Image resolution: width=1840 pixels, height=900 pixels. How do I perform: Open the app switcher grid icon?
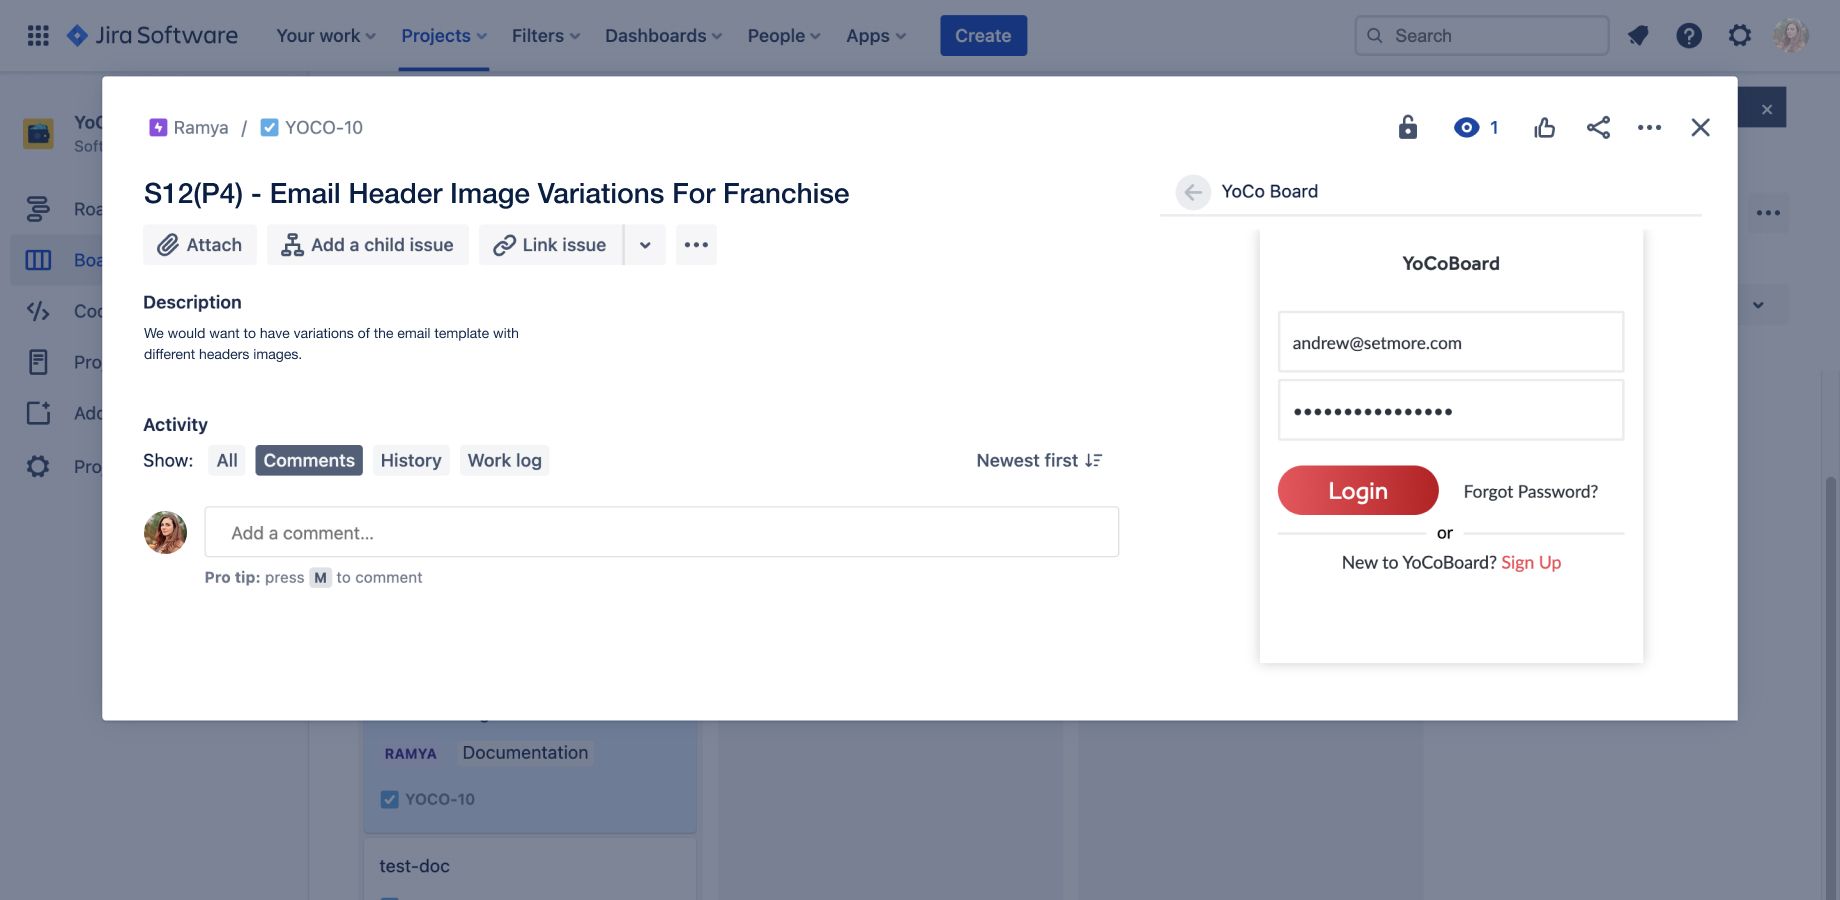point(38,36)
